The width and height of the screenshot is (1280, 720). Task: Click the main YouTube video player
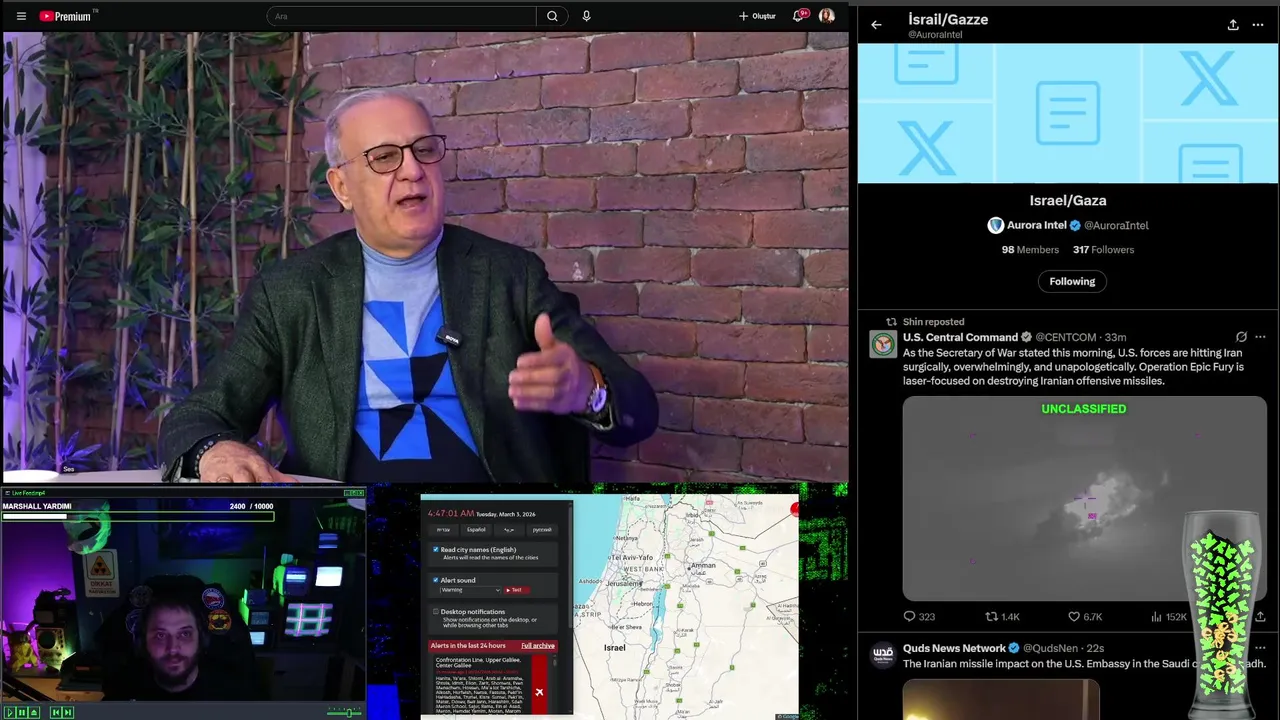(425, 257)
